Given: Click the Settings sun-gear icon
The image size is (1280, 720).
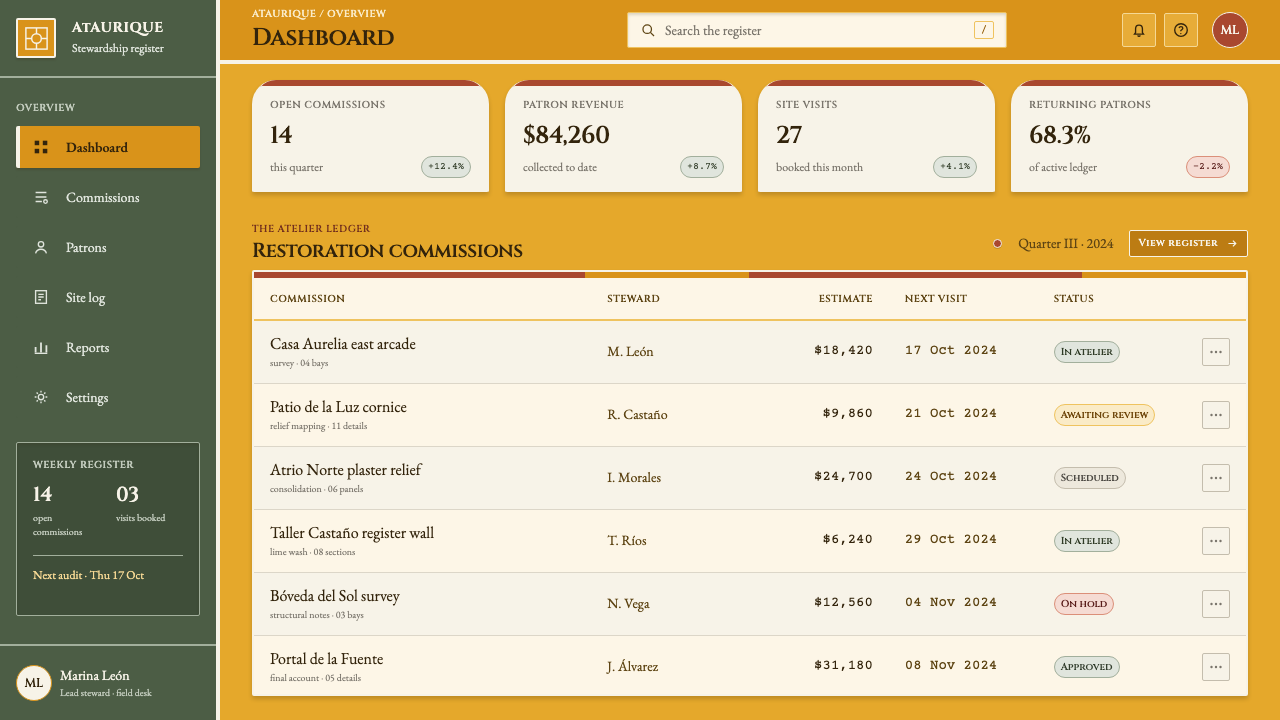Looking at the screenshot, I should tap(41, 397).
